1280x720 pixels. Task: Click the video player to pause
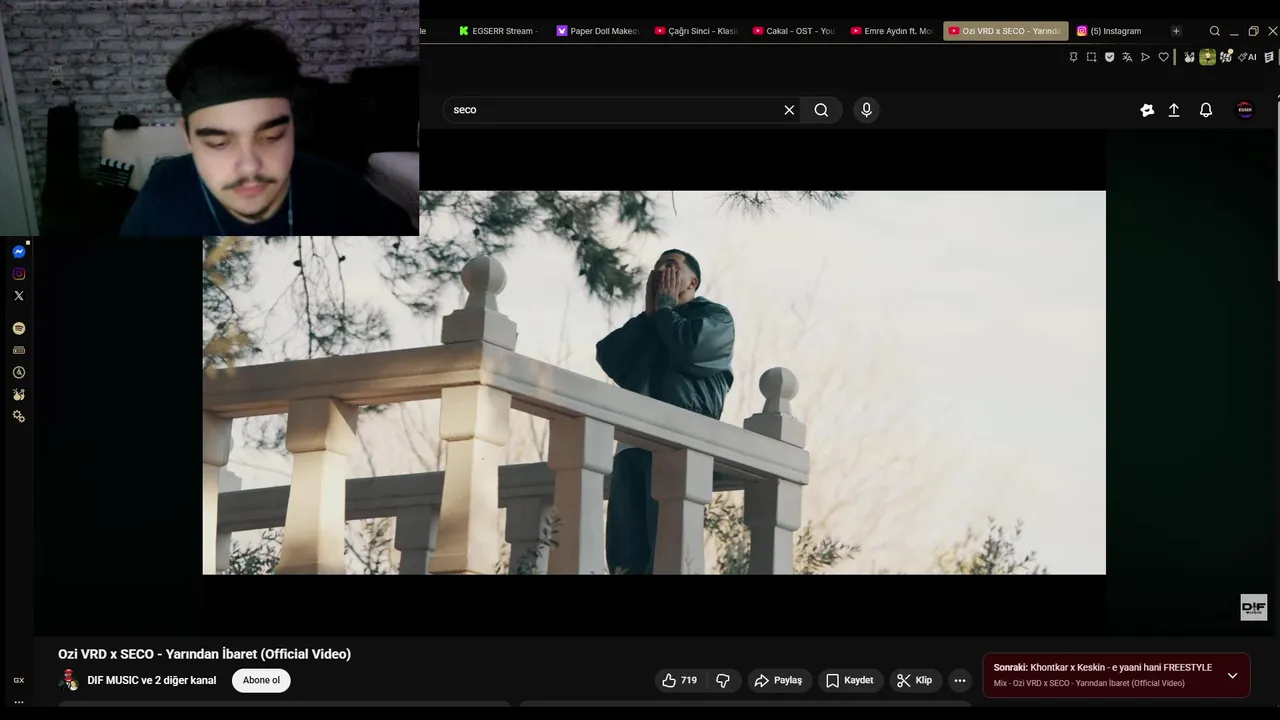pyautogui.click(x=654, y=382)
